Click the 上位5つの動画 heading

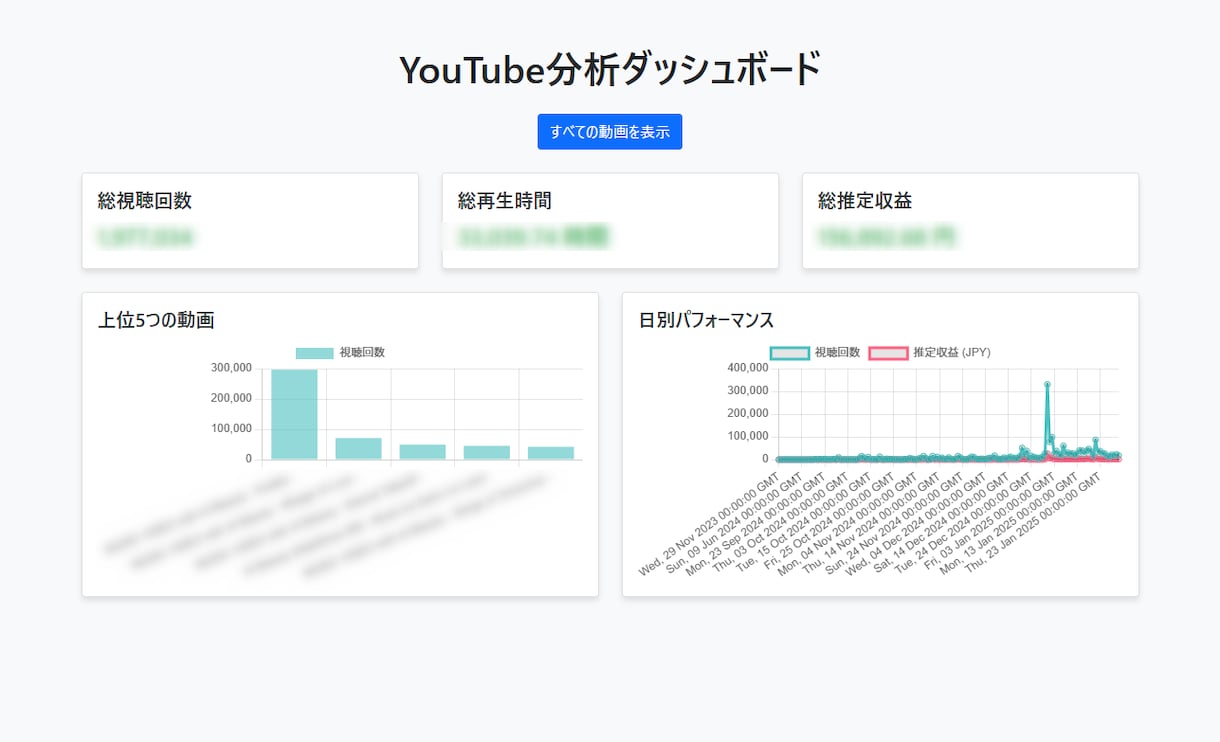156,320
